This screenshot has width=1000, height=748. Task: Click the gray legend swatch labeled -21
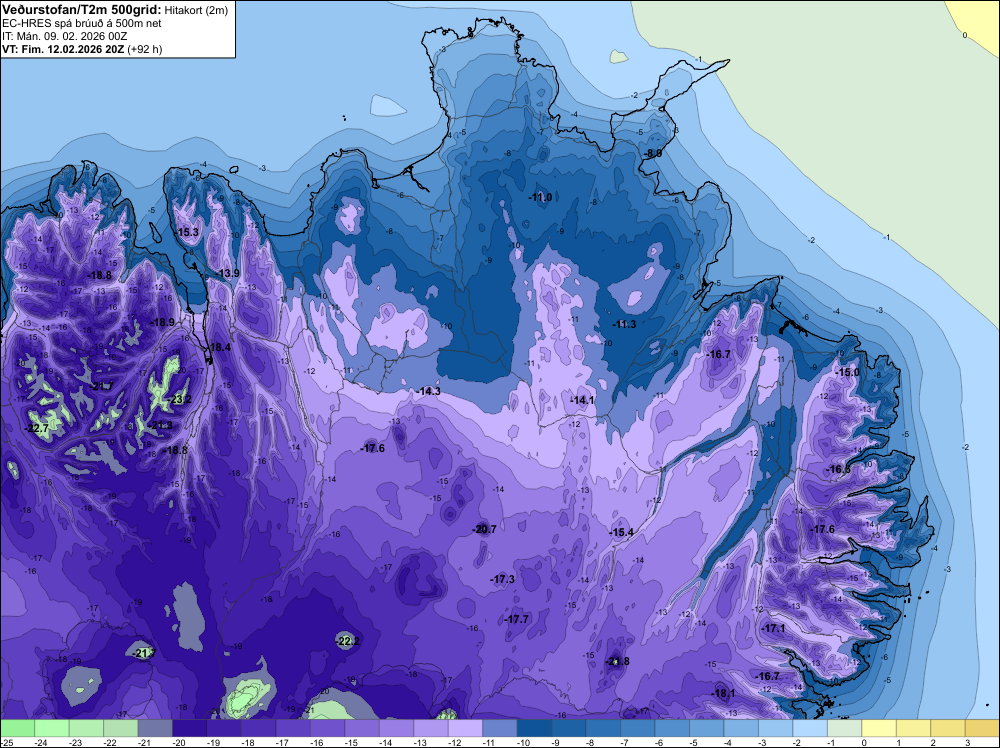click(155, 728)
